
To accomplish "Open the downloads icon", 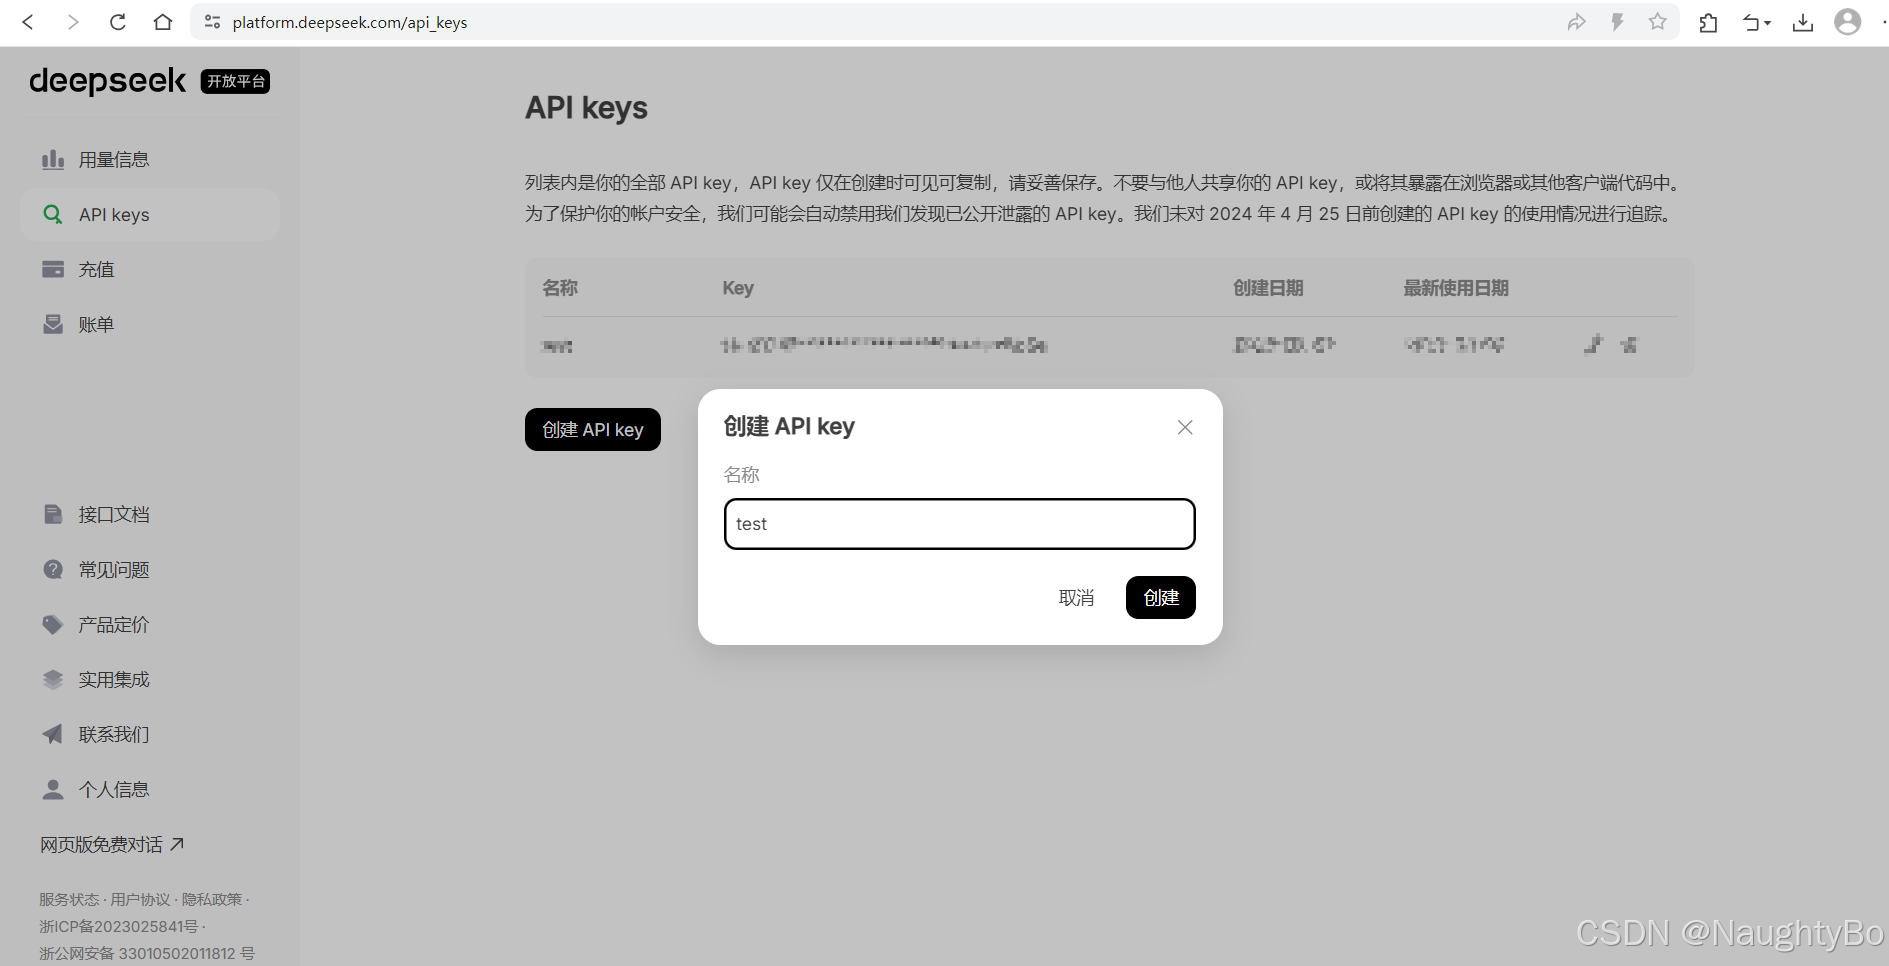I will click(x=1803, y=22).
